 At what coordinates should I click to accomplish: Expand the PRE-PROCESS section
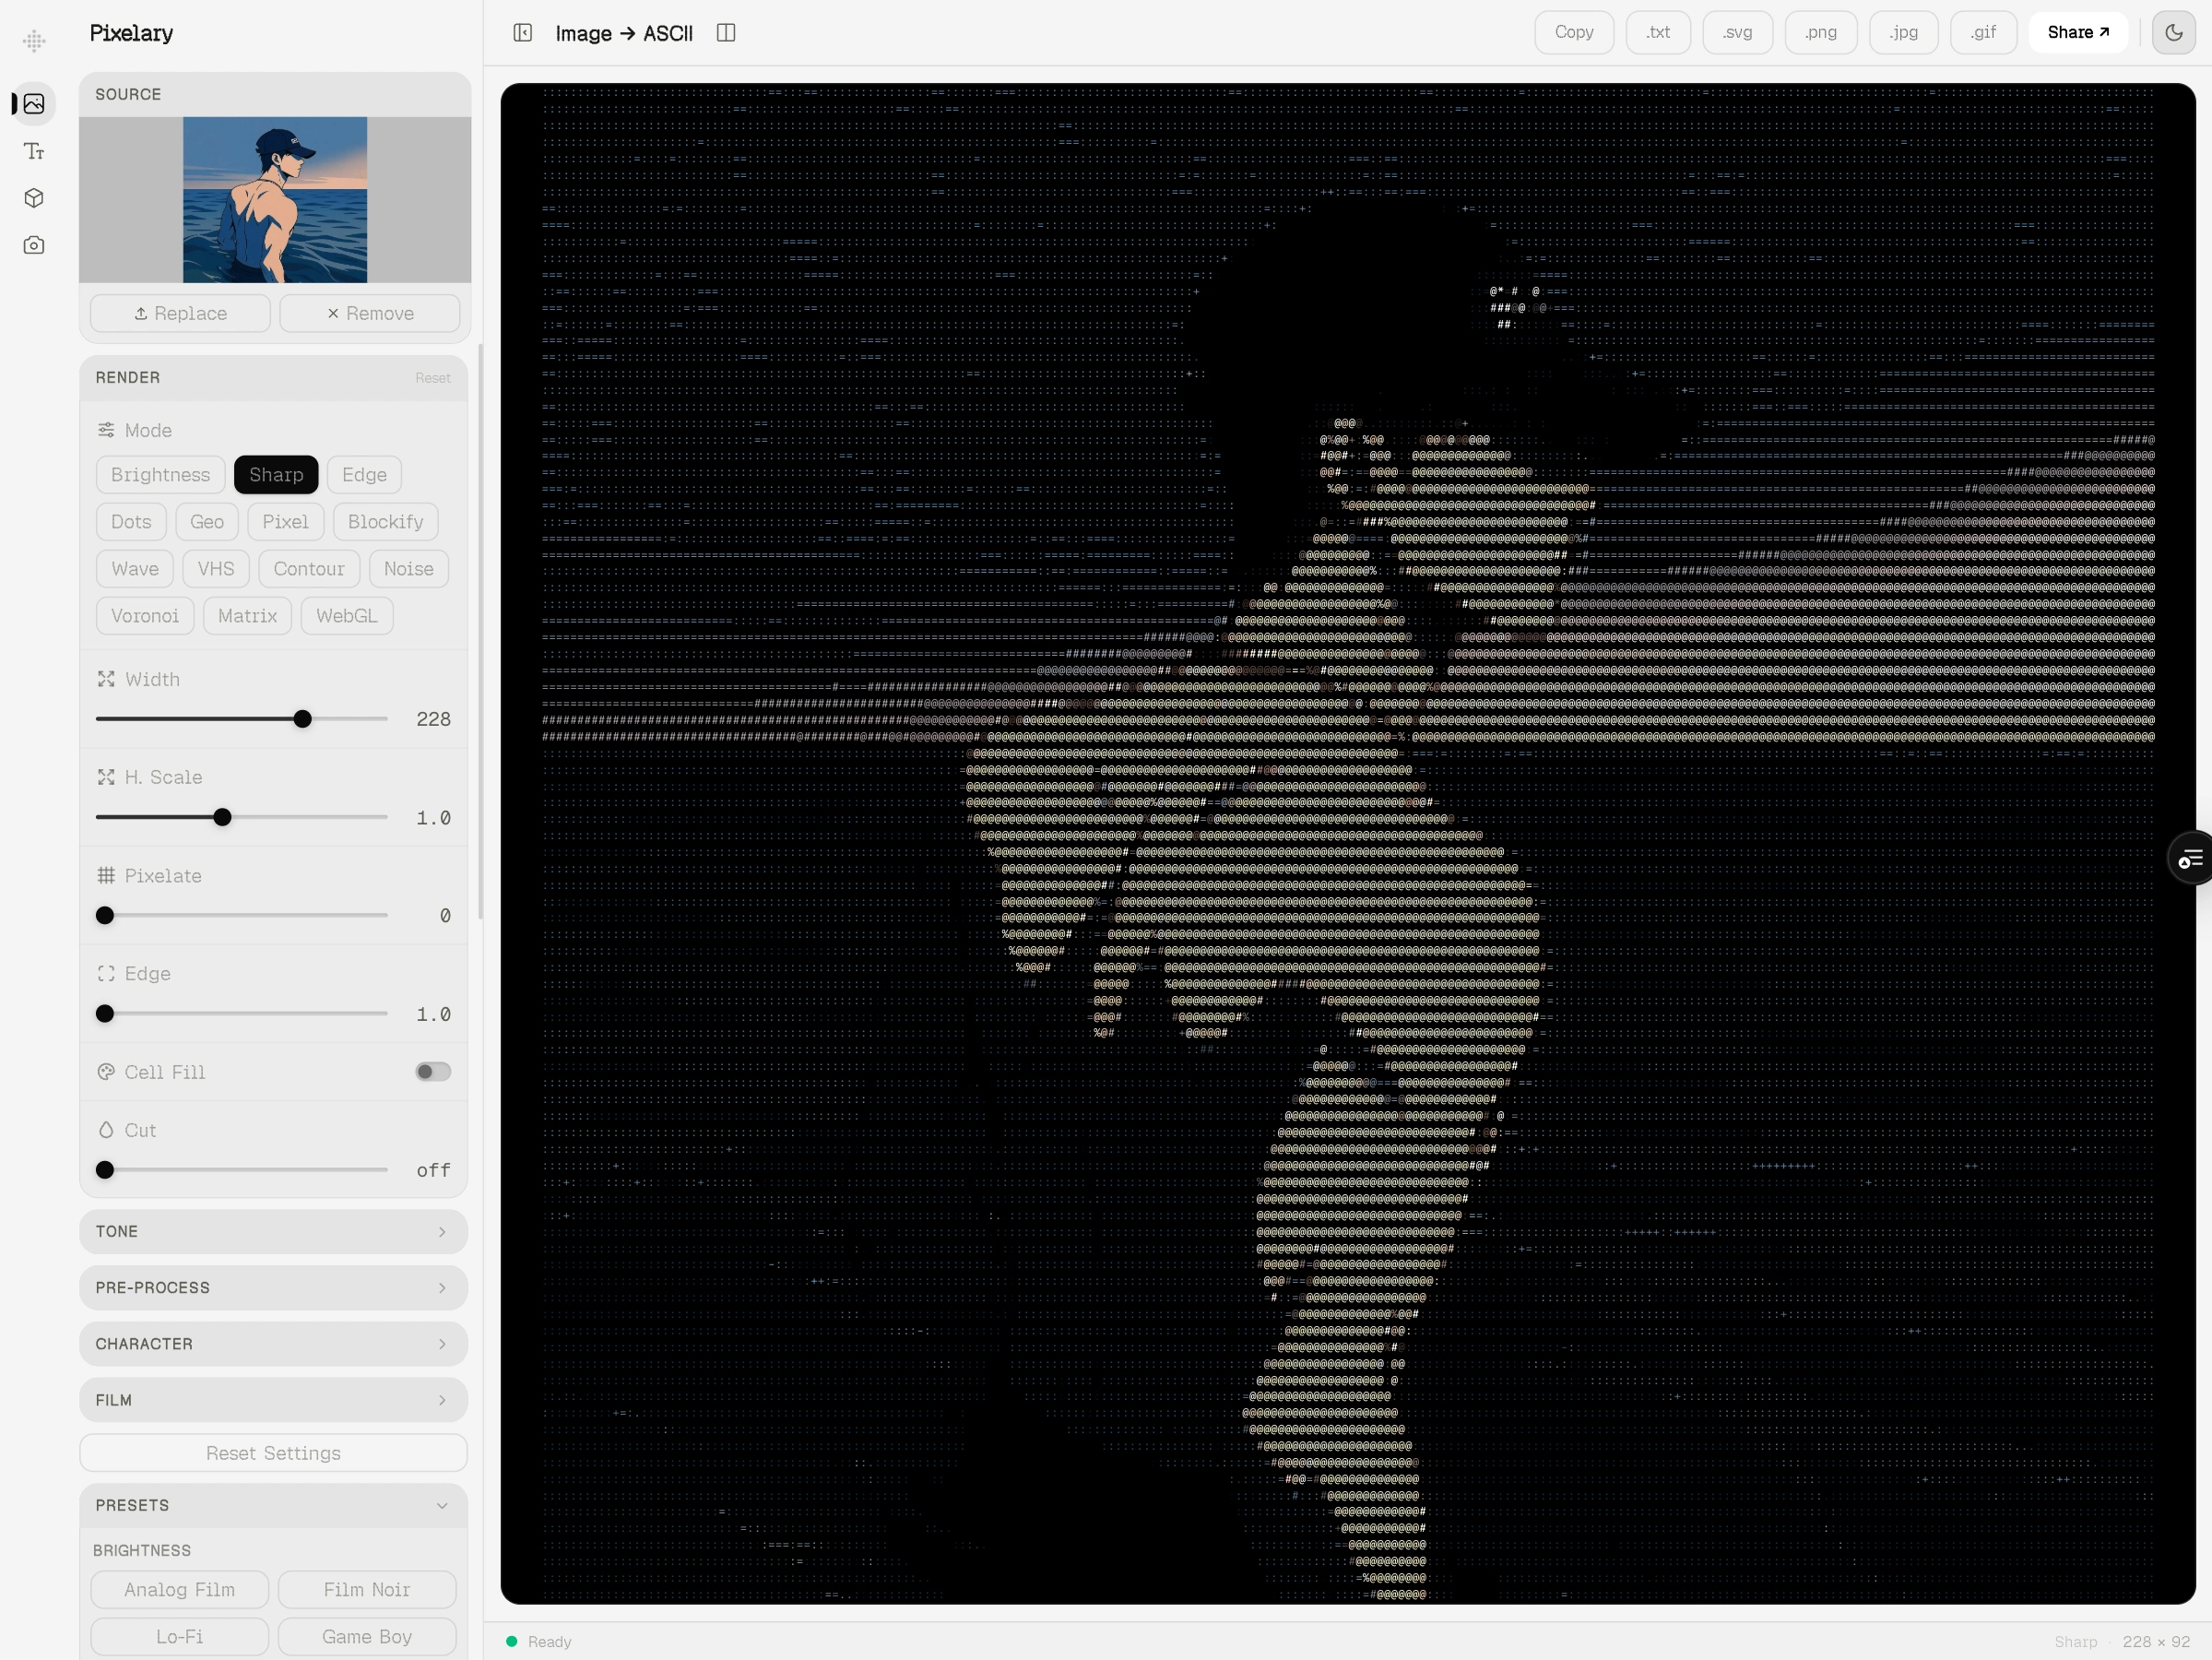(273, 1288)
